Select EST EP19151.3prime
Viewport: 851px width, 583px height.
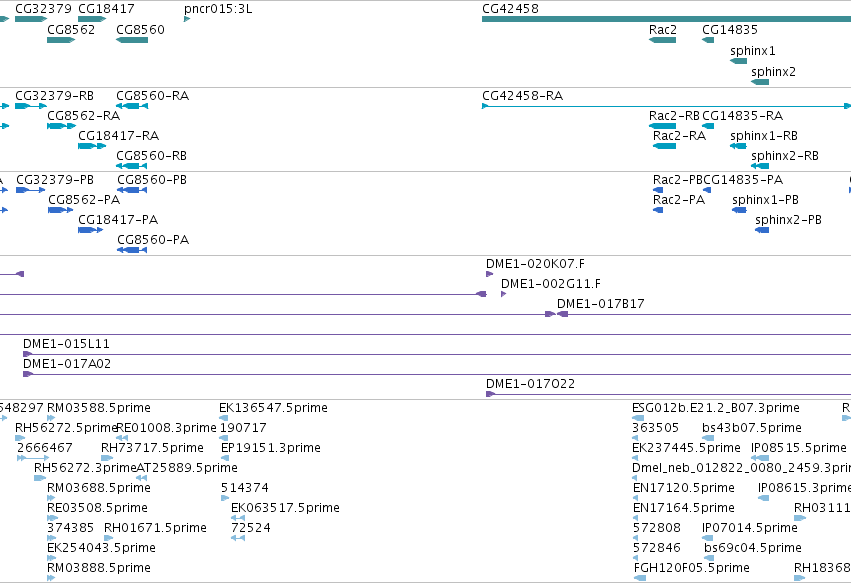(x=225, y=458)
